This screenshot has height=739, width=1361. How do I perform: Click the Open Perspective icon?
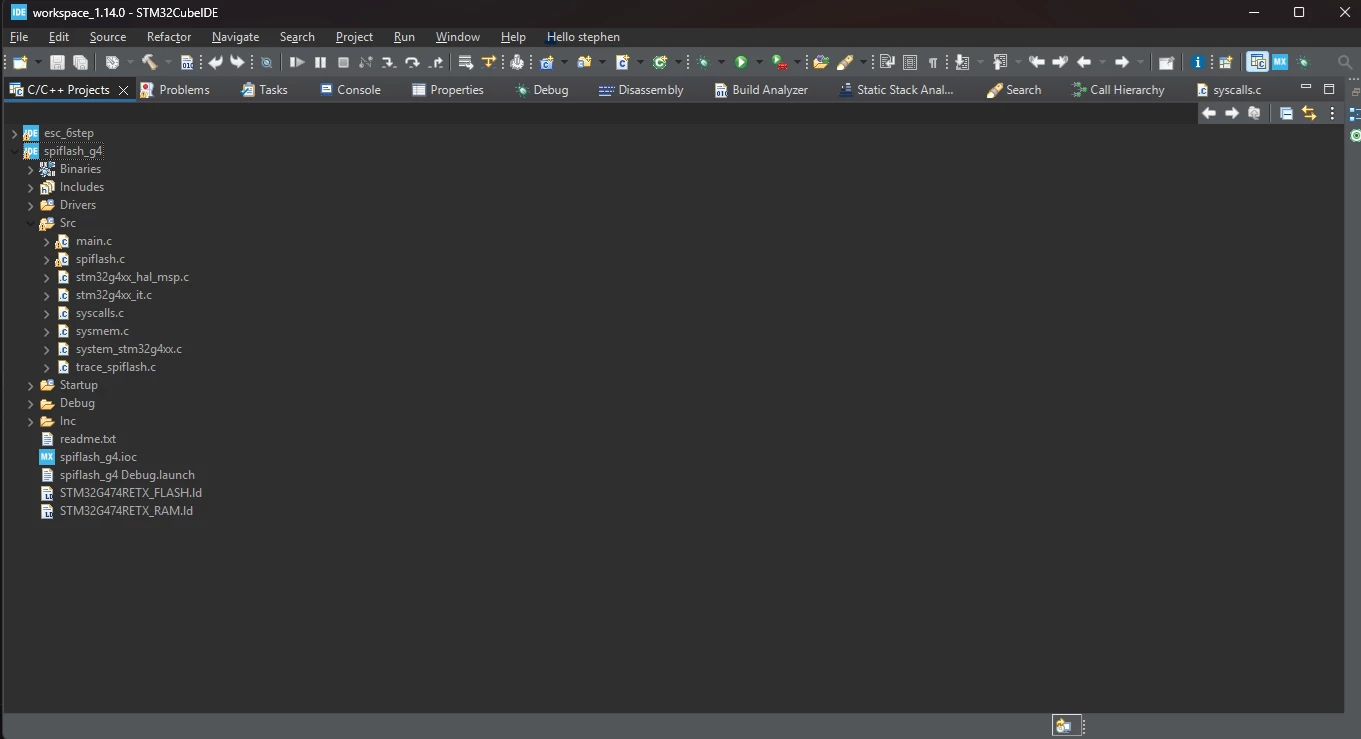point(1224,62)
